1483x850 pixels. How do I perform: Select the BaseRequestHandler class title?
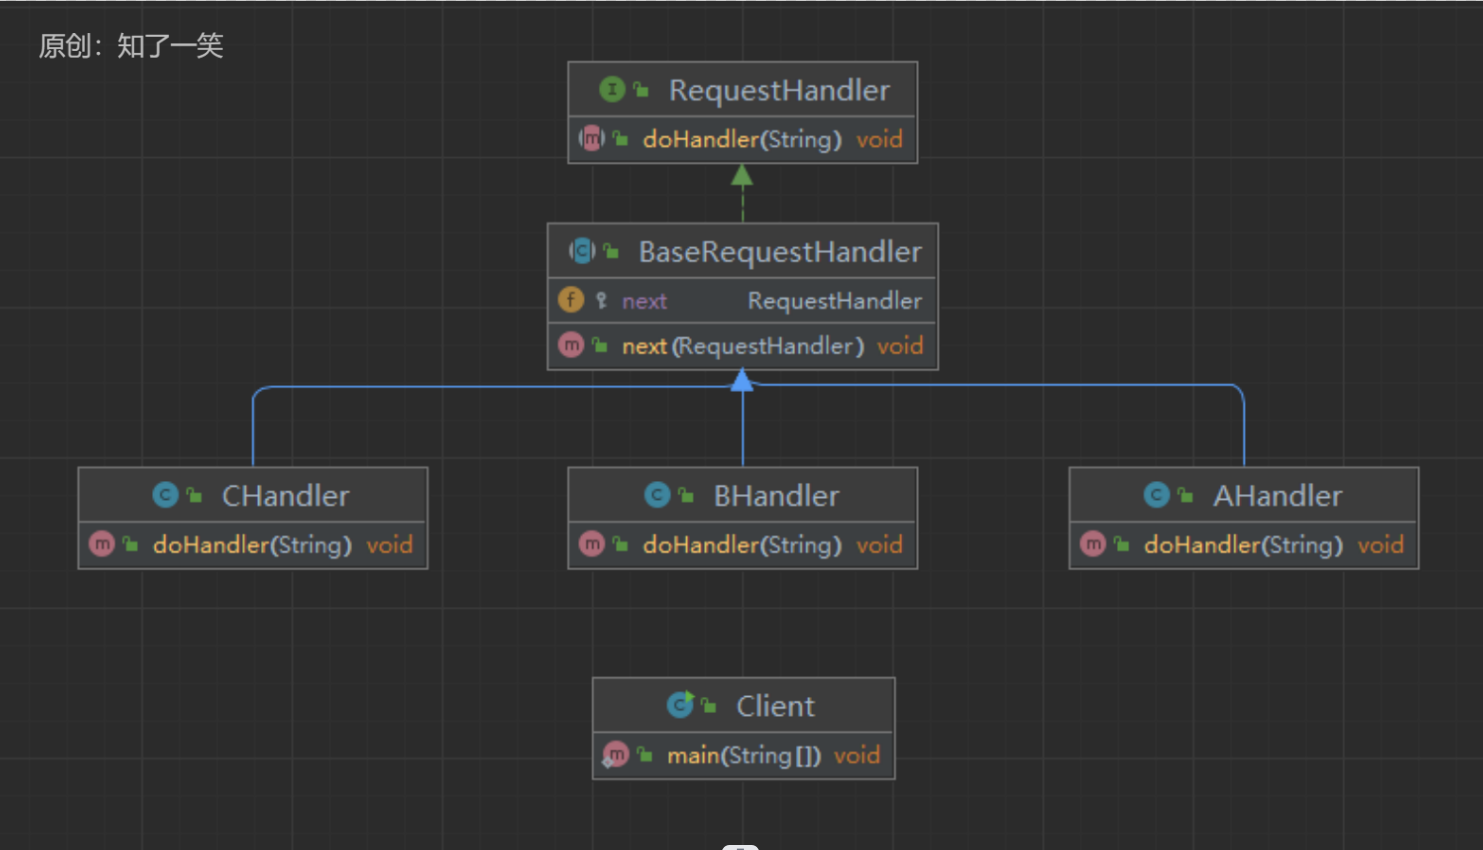click(x=780, y=252)
